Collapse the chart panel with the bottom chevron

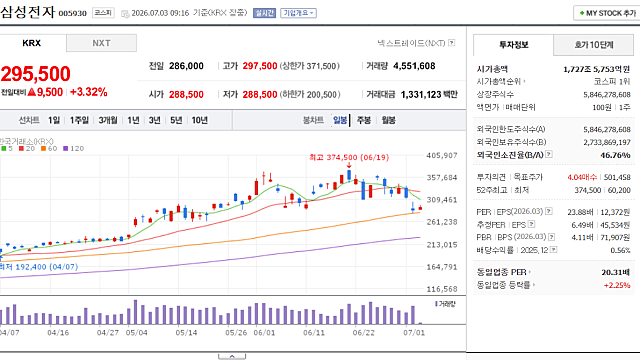click(232, 356)
